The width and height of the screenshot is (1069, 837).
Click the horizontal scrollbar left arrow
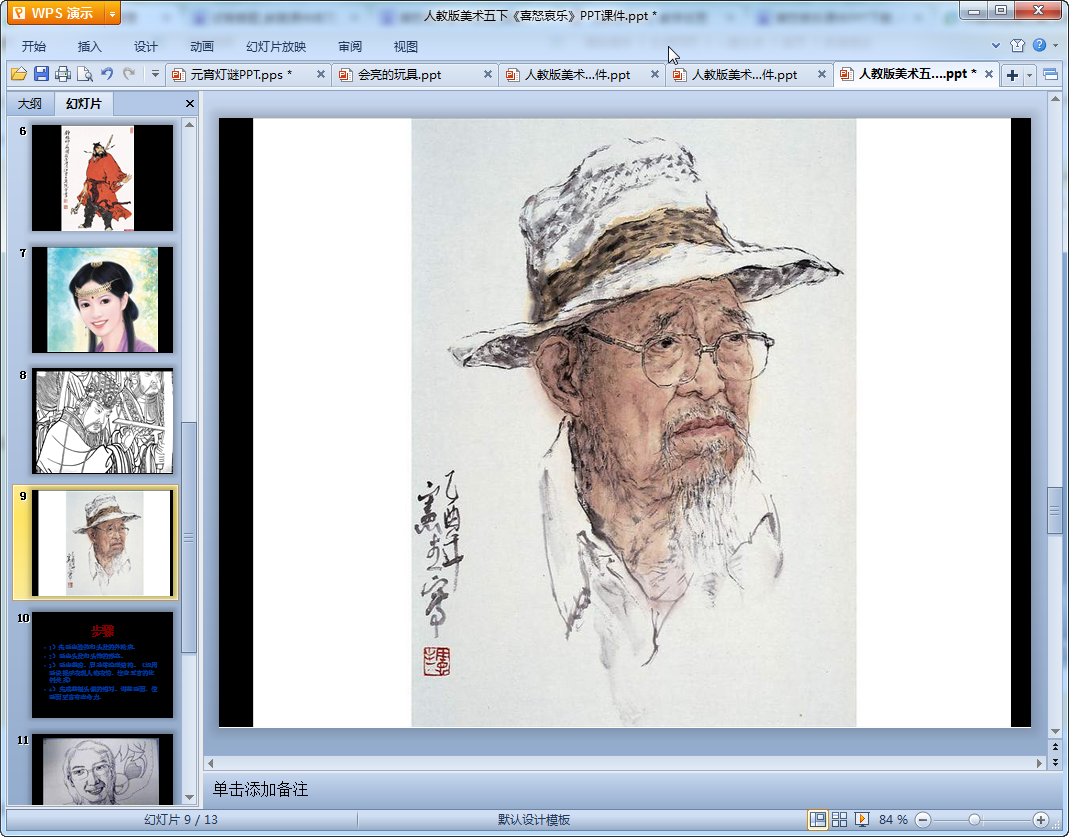tap(211, 763)
